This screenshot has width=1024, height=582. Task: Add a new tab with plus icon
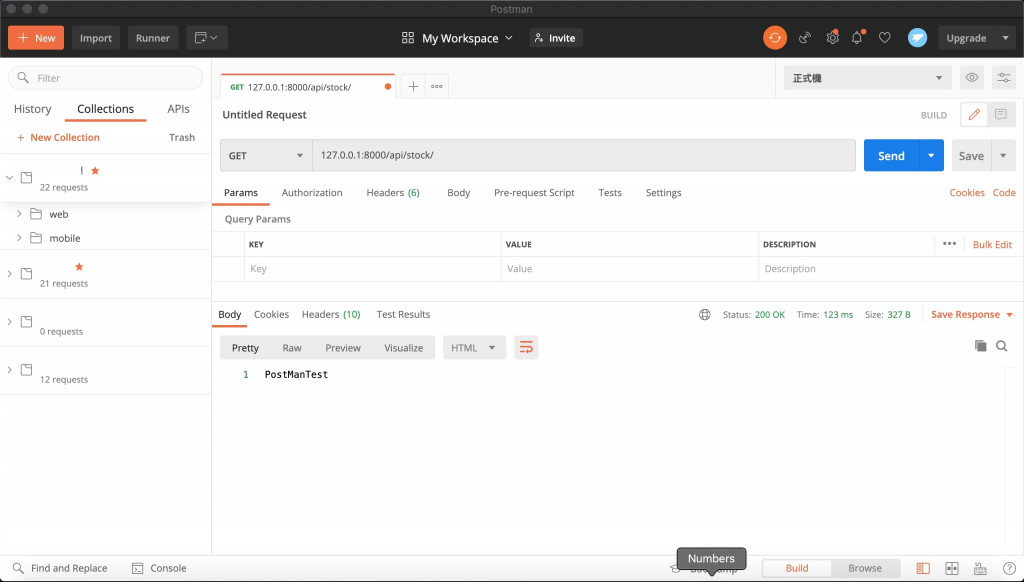coord(413,86)
